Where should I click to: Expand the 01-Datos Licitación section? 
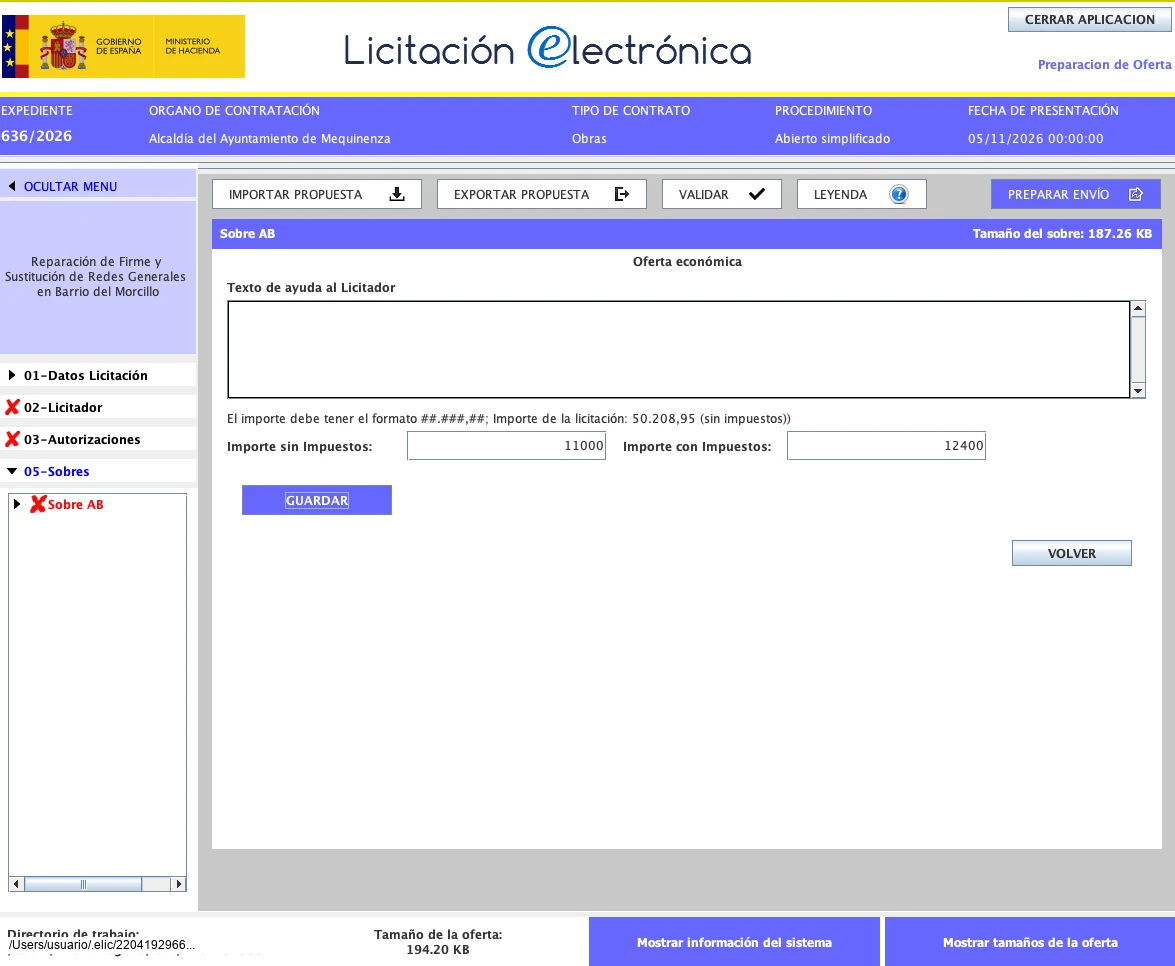click(12, 375)
